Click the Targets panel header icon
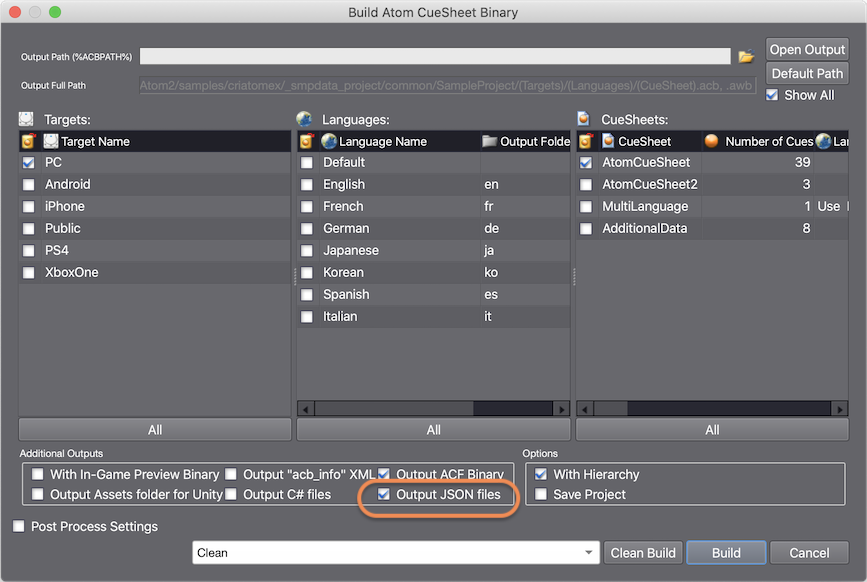The width and height of the screenshot is (867, 582). pos(26,119)
